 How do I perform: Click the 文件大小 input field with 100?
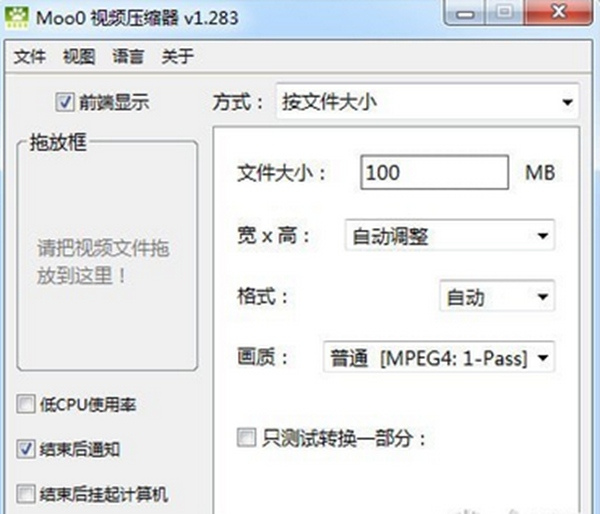point(435,172)
